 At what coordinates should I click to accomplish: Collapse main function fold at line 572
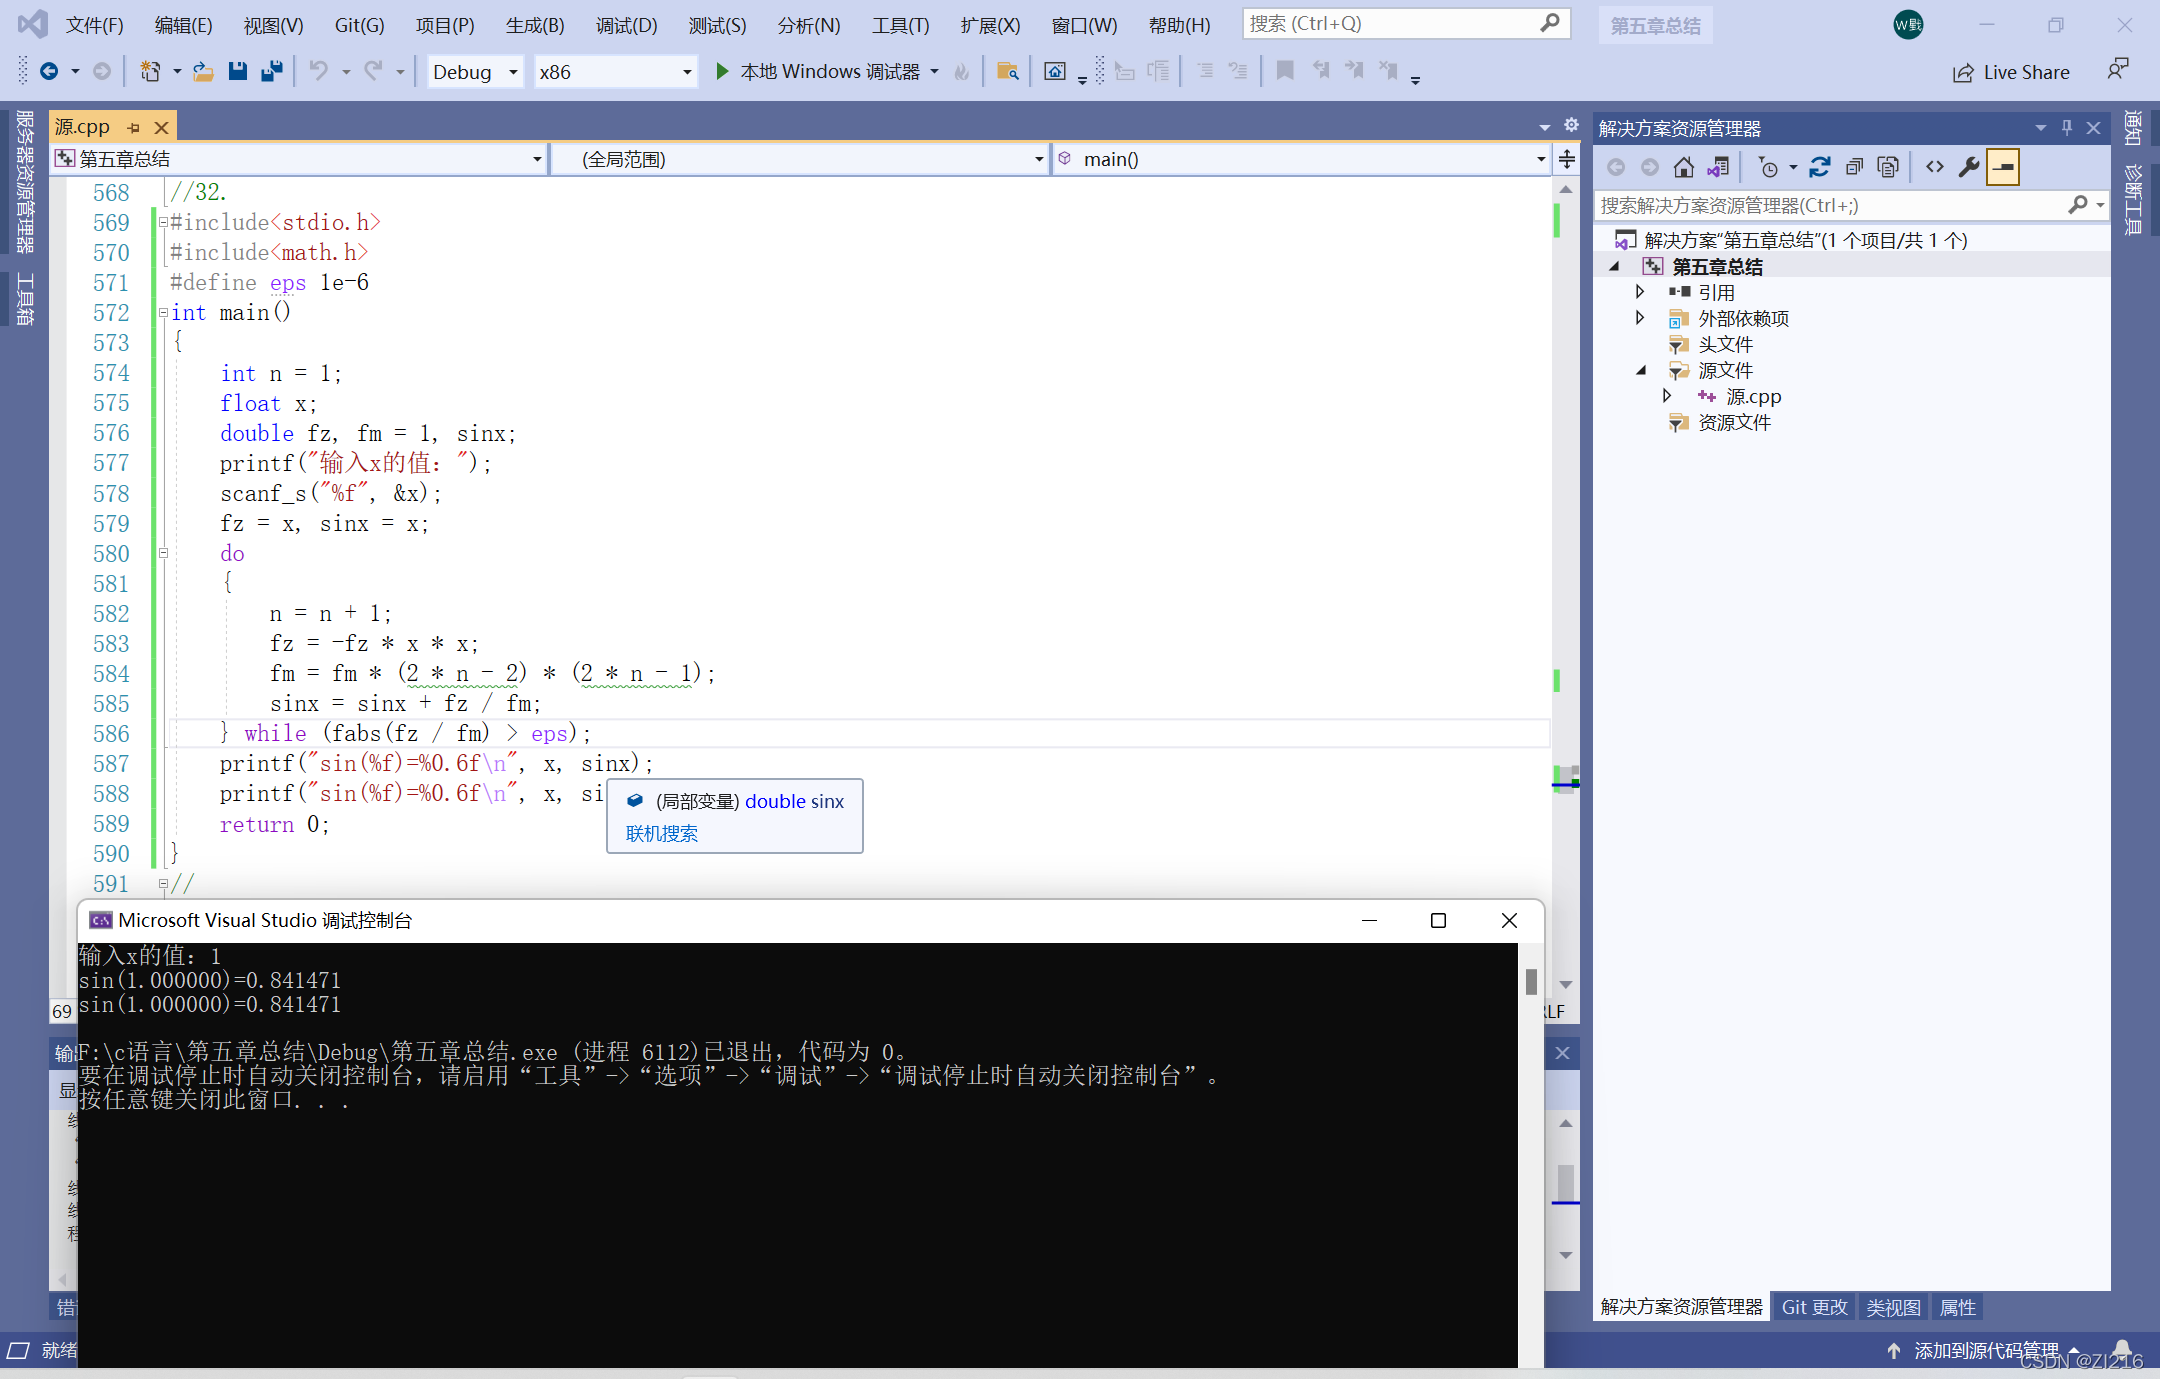[163, 312]
